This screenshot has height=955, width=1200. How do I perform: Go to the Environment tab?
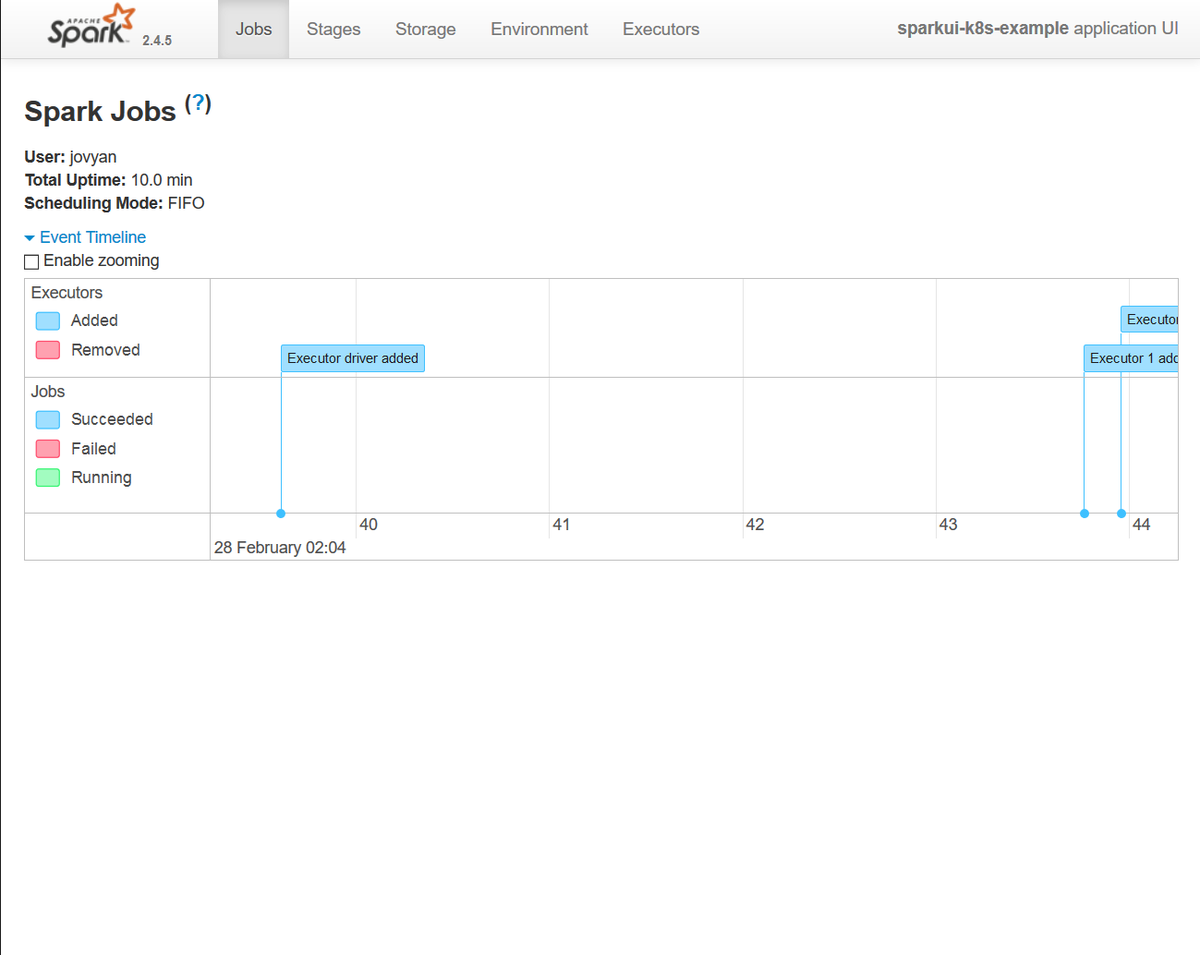tap(539, 29)
